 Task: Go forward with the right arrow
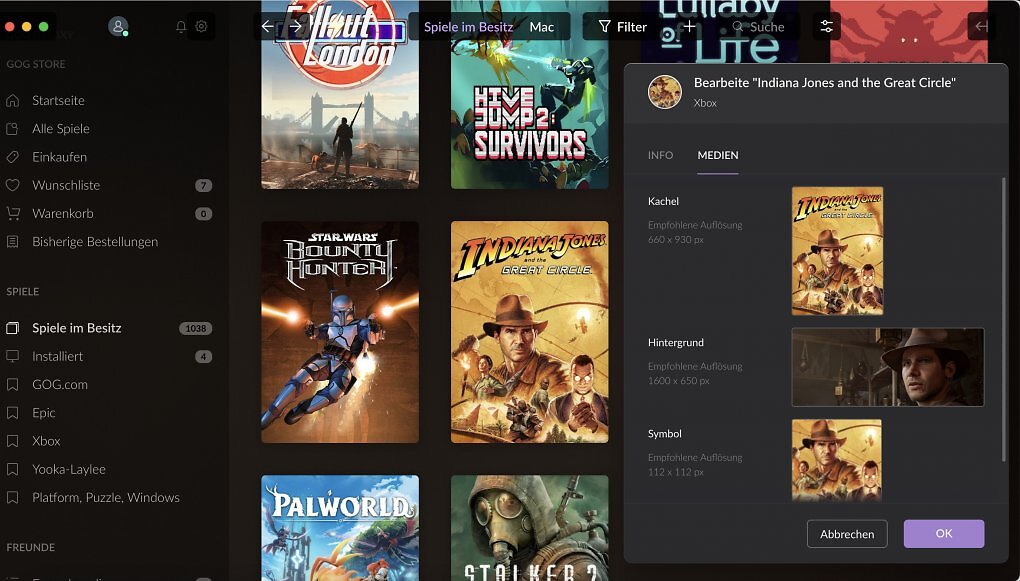(295, 27)
